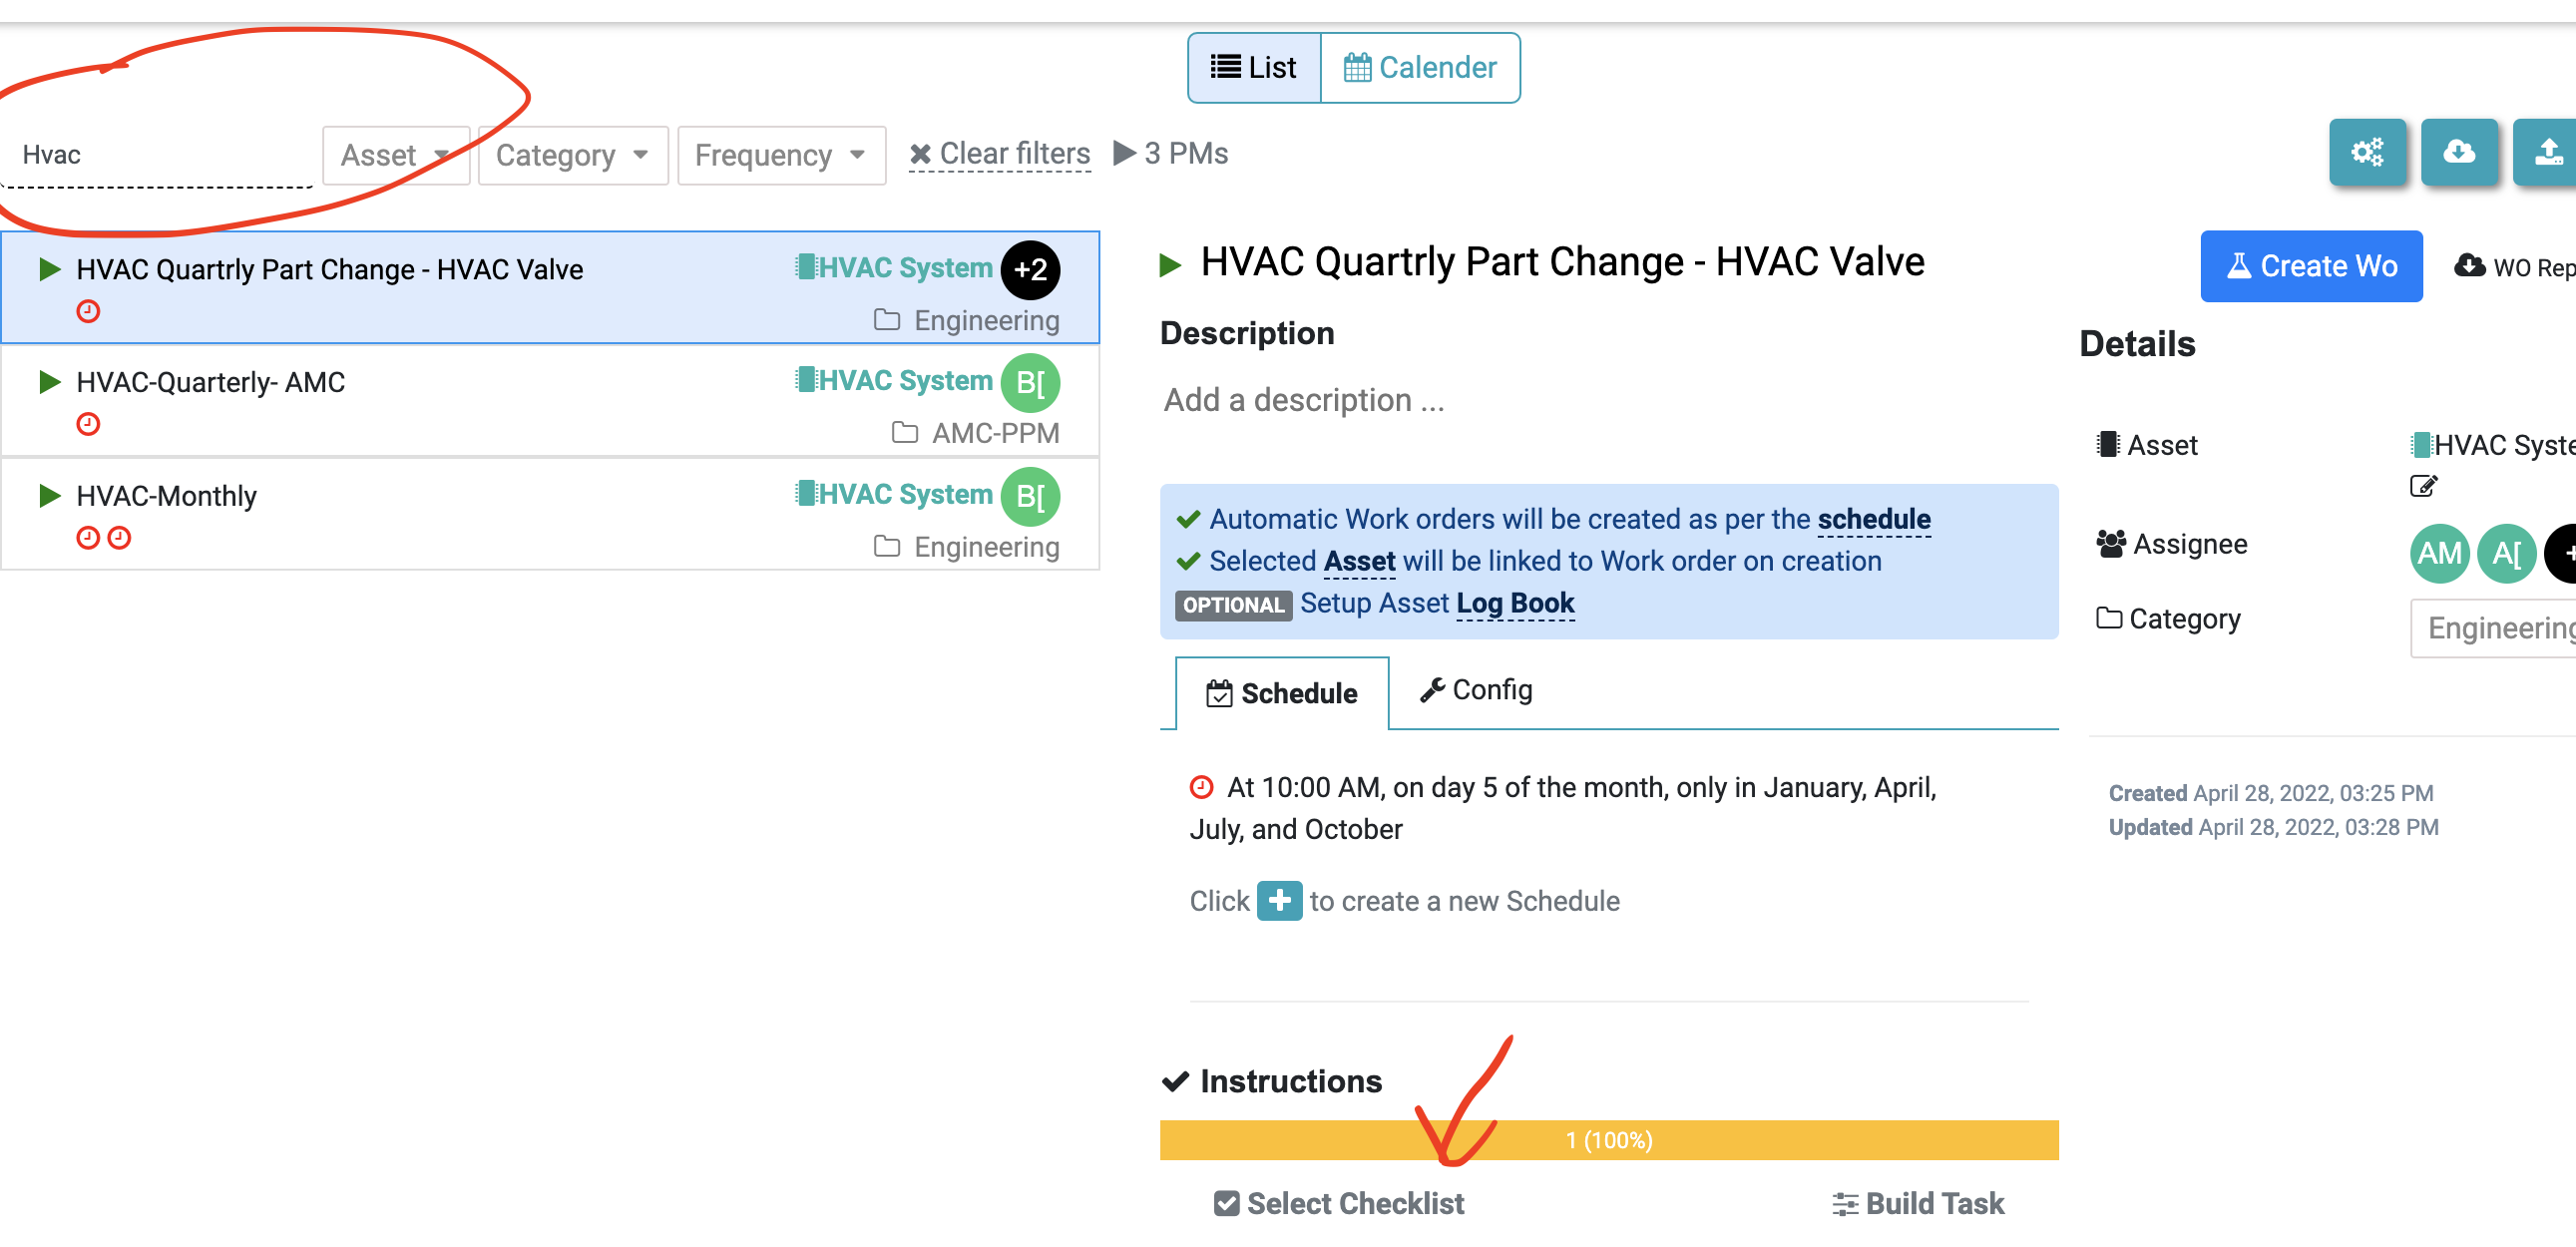The image size is (2576, 1247).
Task: Open the Asset filter dropdown
Action: click(395, 154)
